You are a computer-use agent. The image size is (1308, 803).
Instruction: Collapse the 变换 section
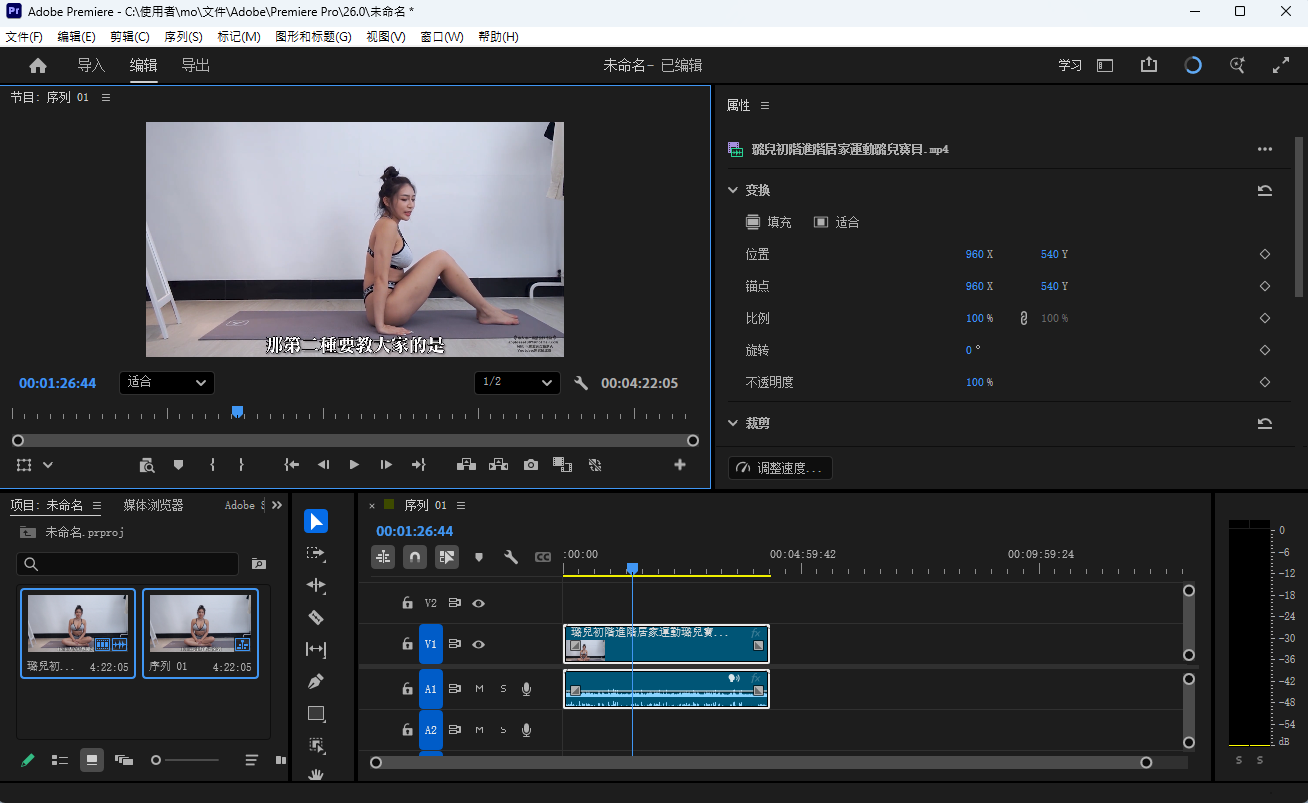pyautogui.click(x=732, y=190)
